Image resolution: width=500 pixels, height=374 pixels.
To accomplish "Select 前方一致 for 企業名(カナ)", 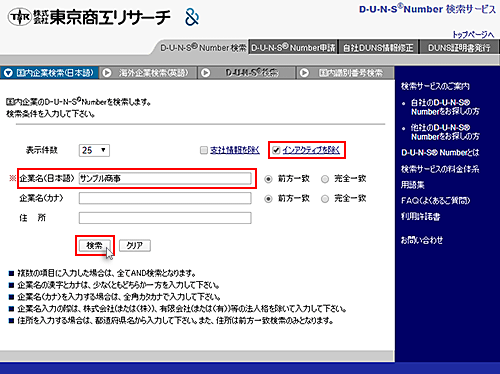I will point(268,199).
